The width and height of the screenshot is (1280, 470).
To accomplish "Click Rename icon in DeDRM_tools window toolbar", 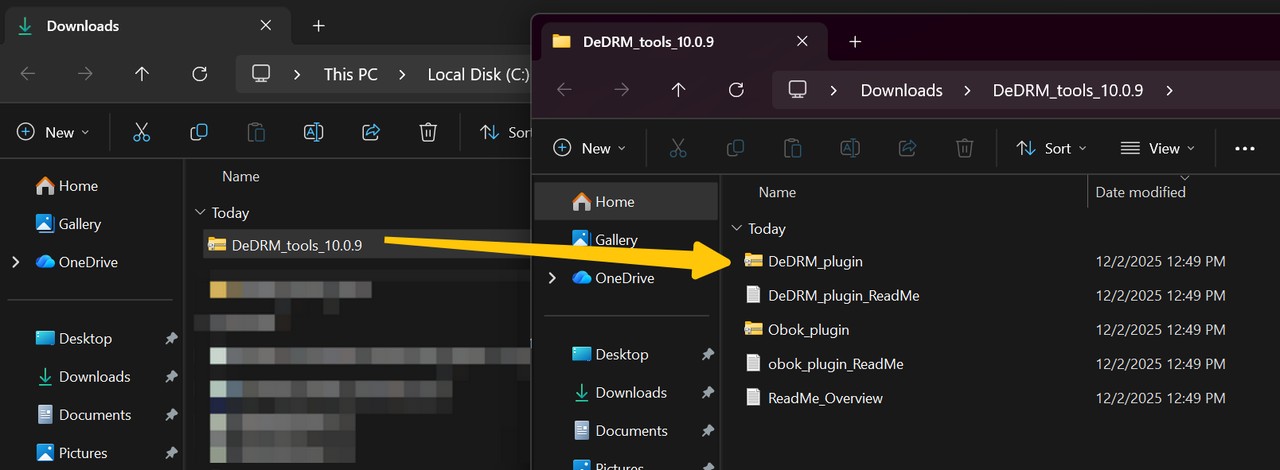I will (850, 148).
